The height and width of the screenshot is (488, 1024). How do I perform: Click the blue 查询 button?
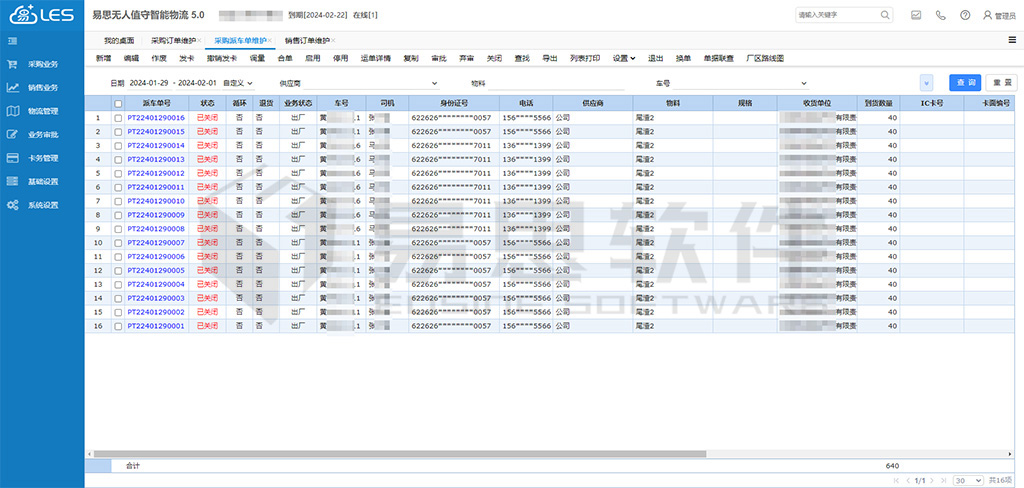click(964, 83)
